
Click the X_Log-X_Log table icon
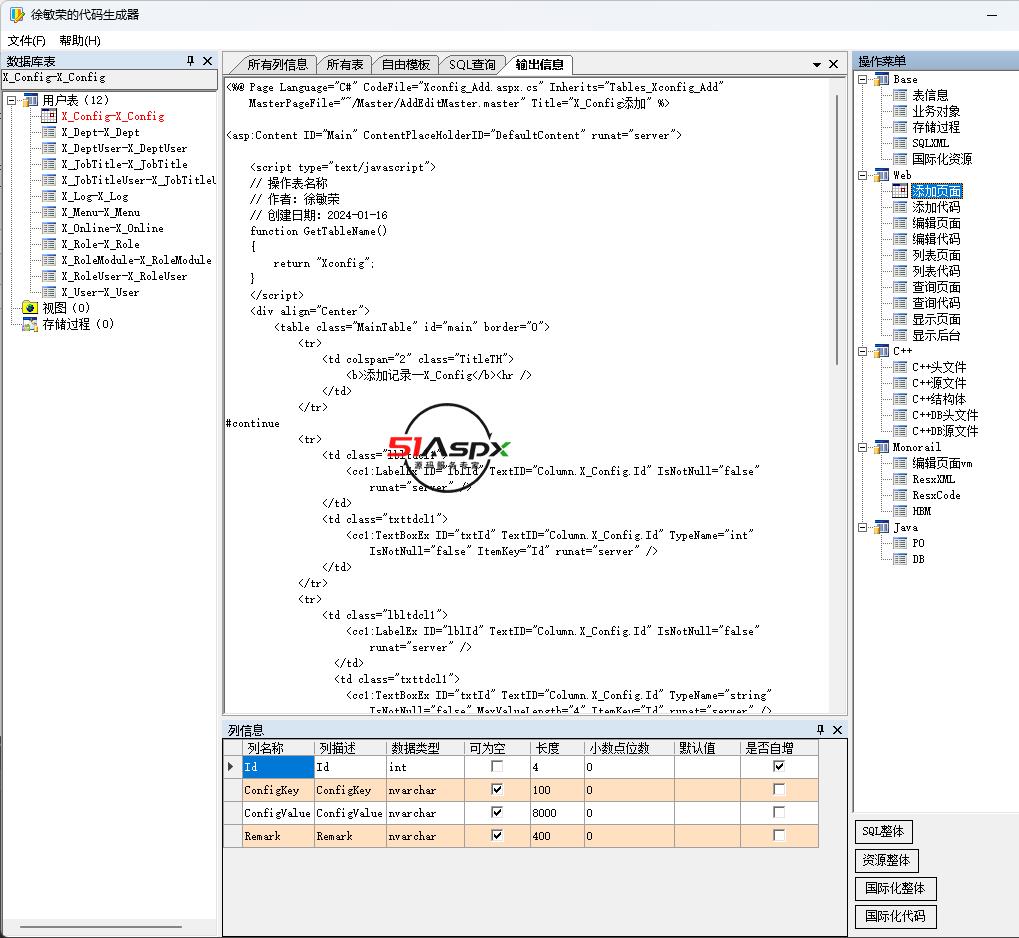49,196
